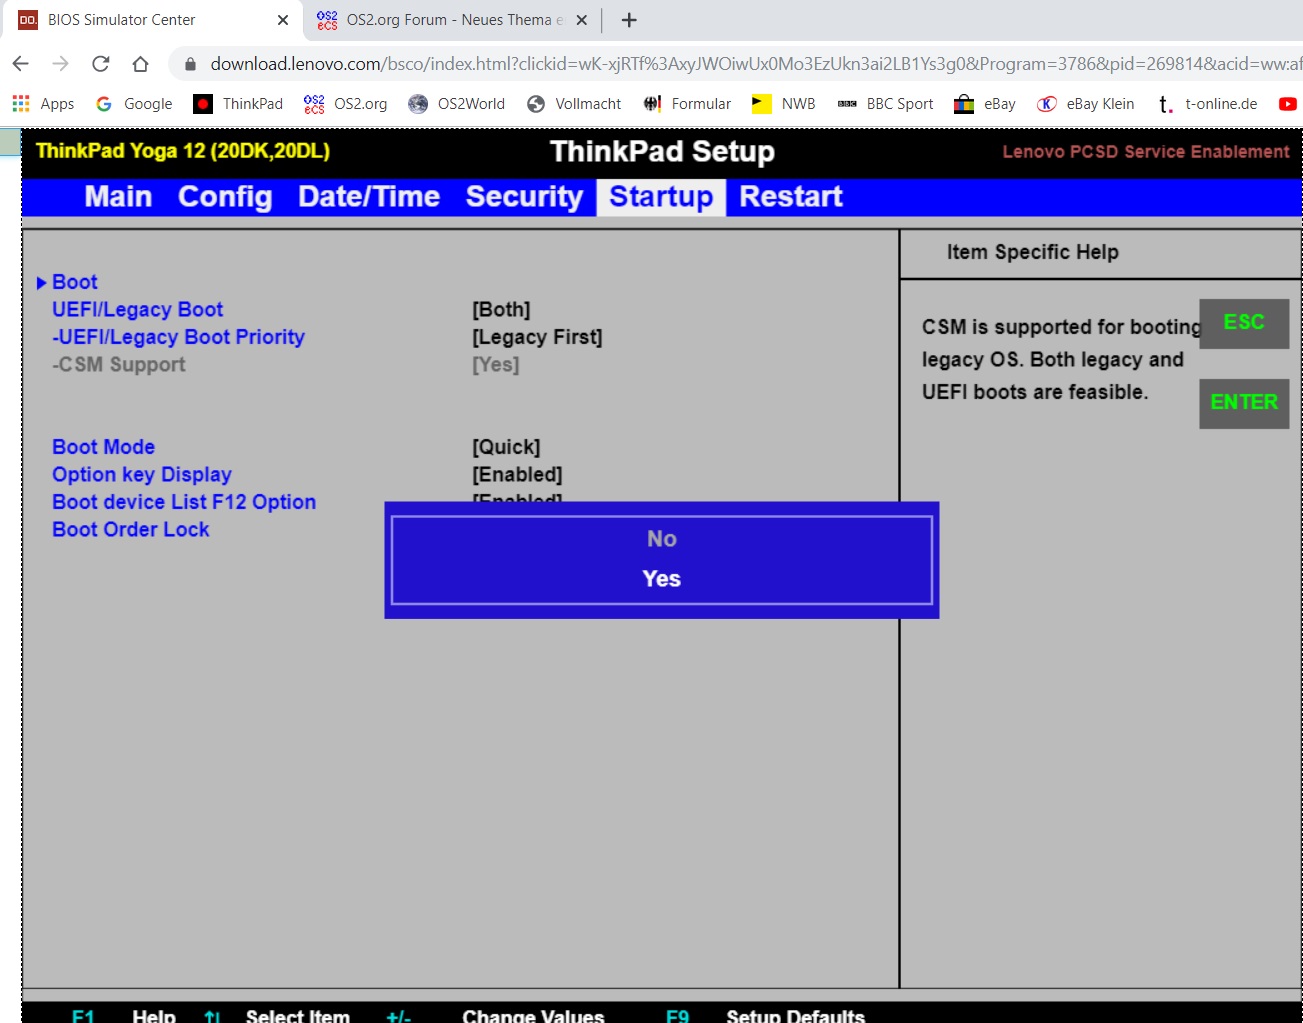Select the Startup BIOS tab

tap(661, 197)
